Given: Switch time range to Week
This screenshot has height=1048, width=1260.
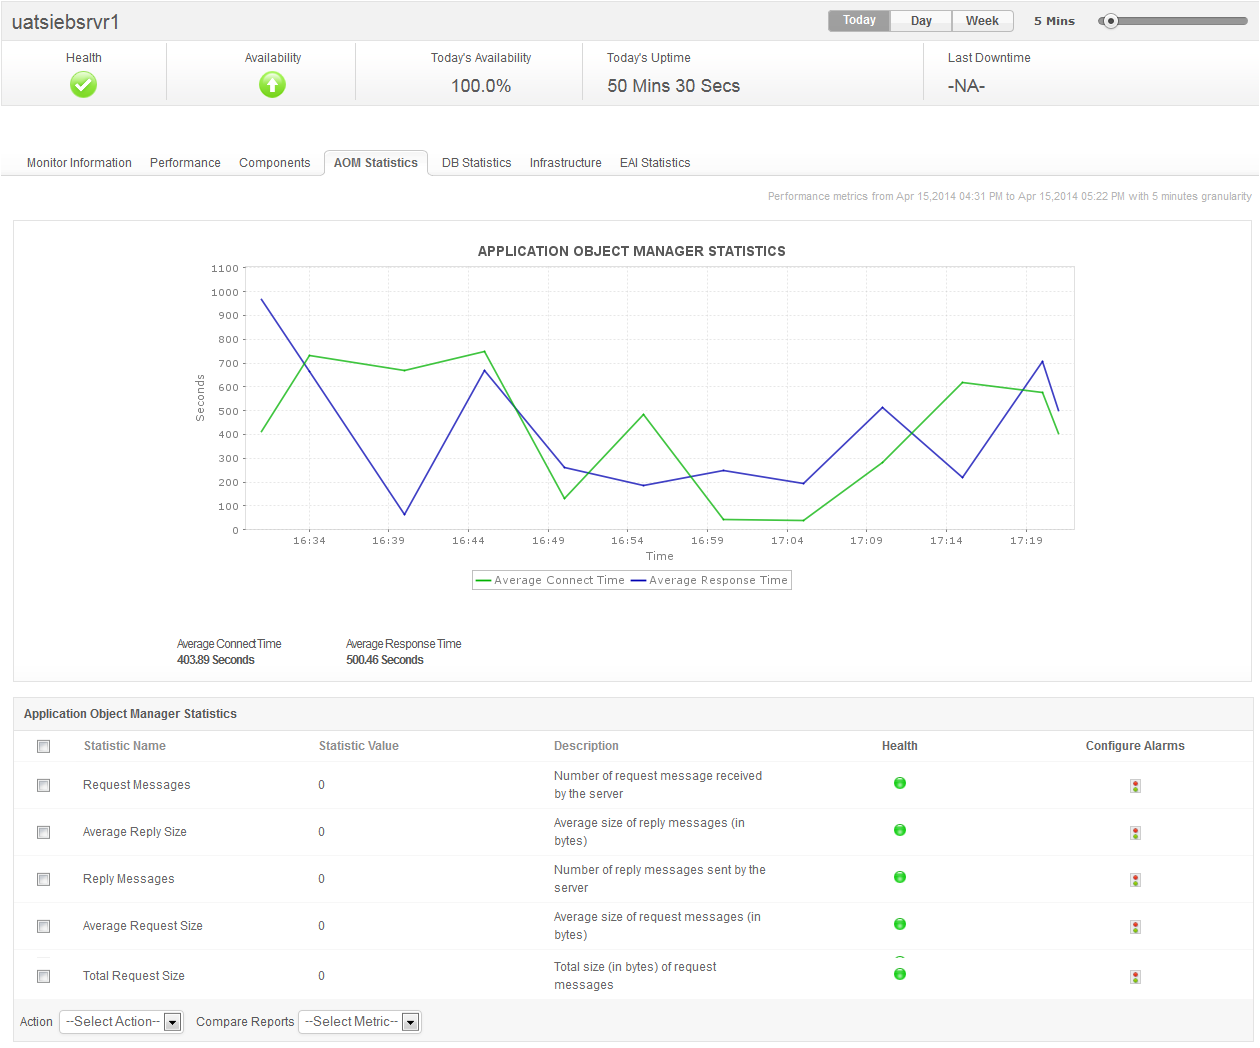Looking at the screenshot, I should click(981, 21).
